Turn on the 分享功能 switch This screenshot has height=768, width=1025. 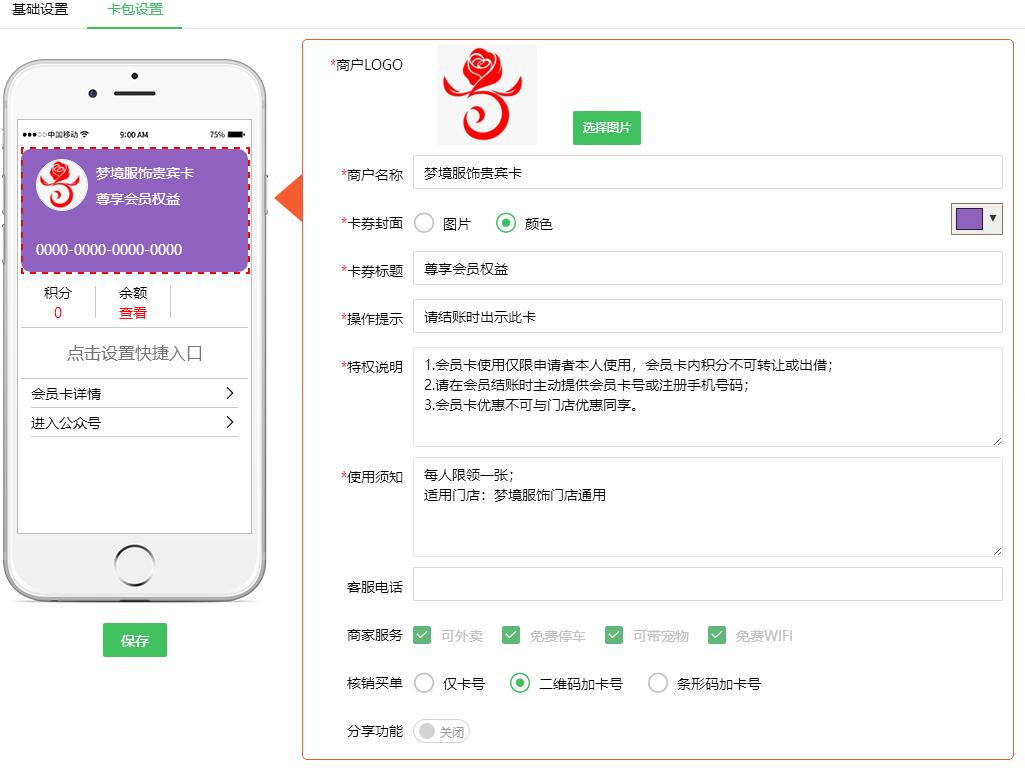[x=441, y=731]
